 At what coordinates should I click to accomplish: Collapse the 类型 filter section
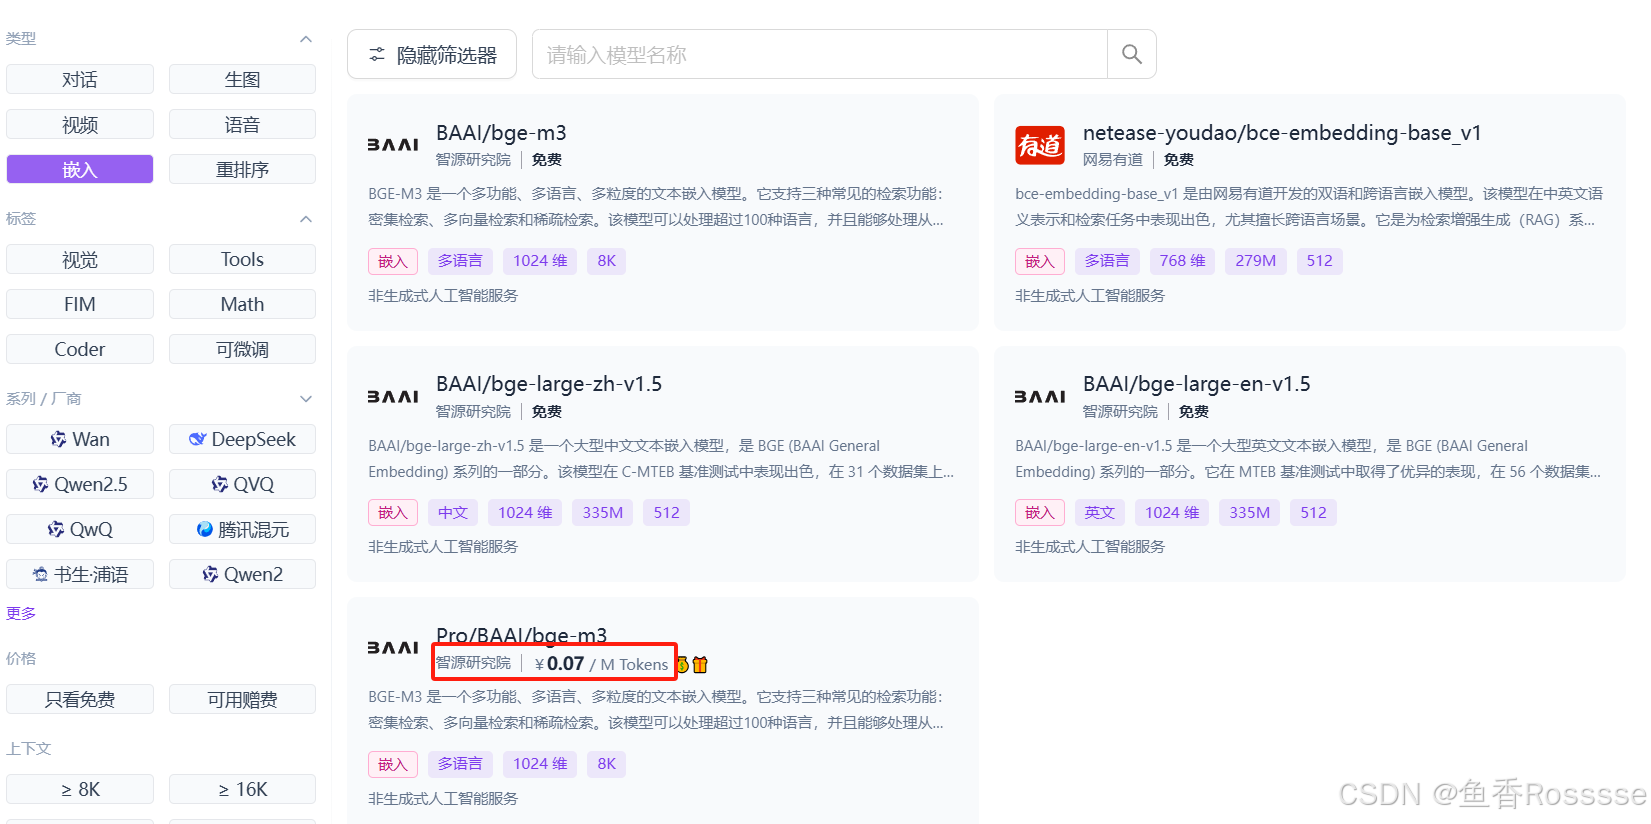point(306,39)
